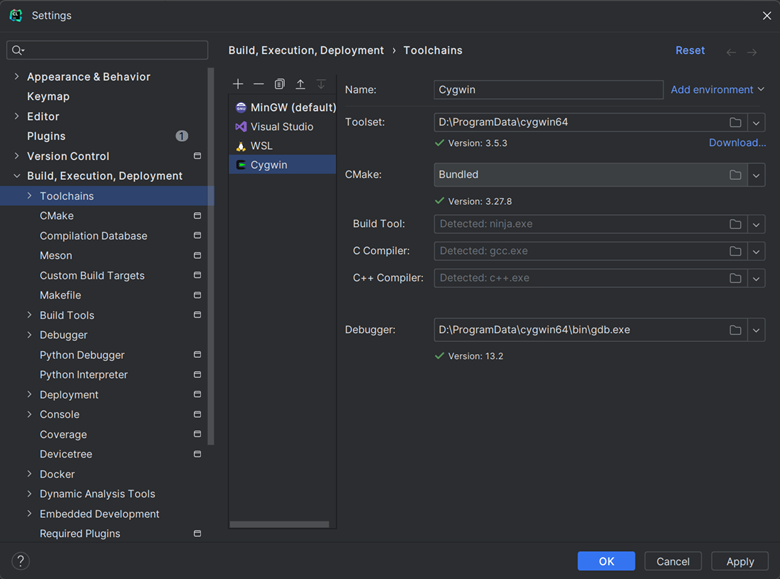Browse folder for C Compiler
The image size is (780, 579).
click(735, 251)
